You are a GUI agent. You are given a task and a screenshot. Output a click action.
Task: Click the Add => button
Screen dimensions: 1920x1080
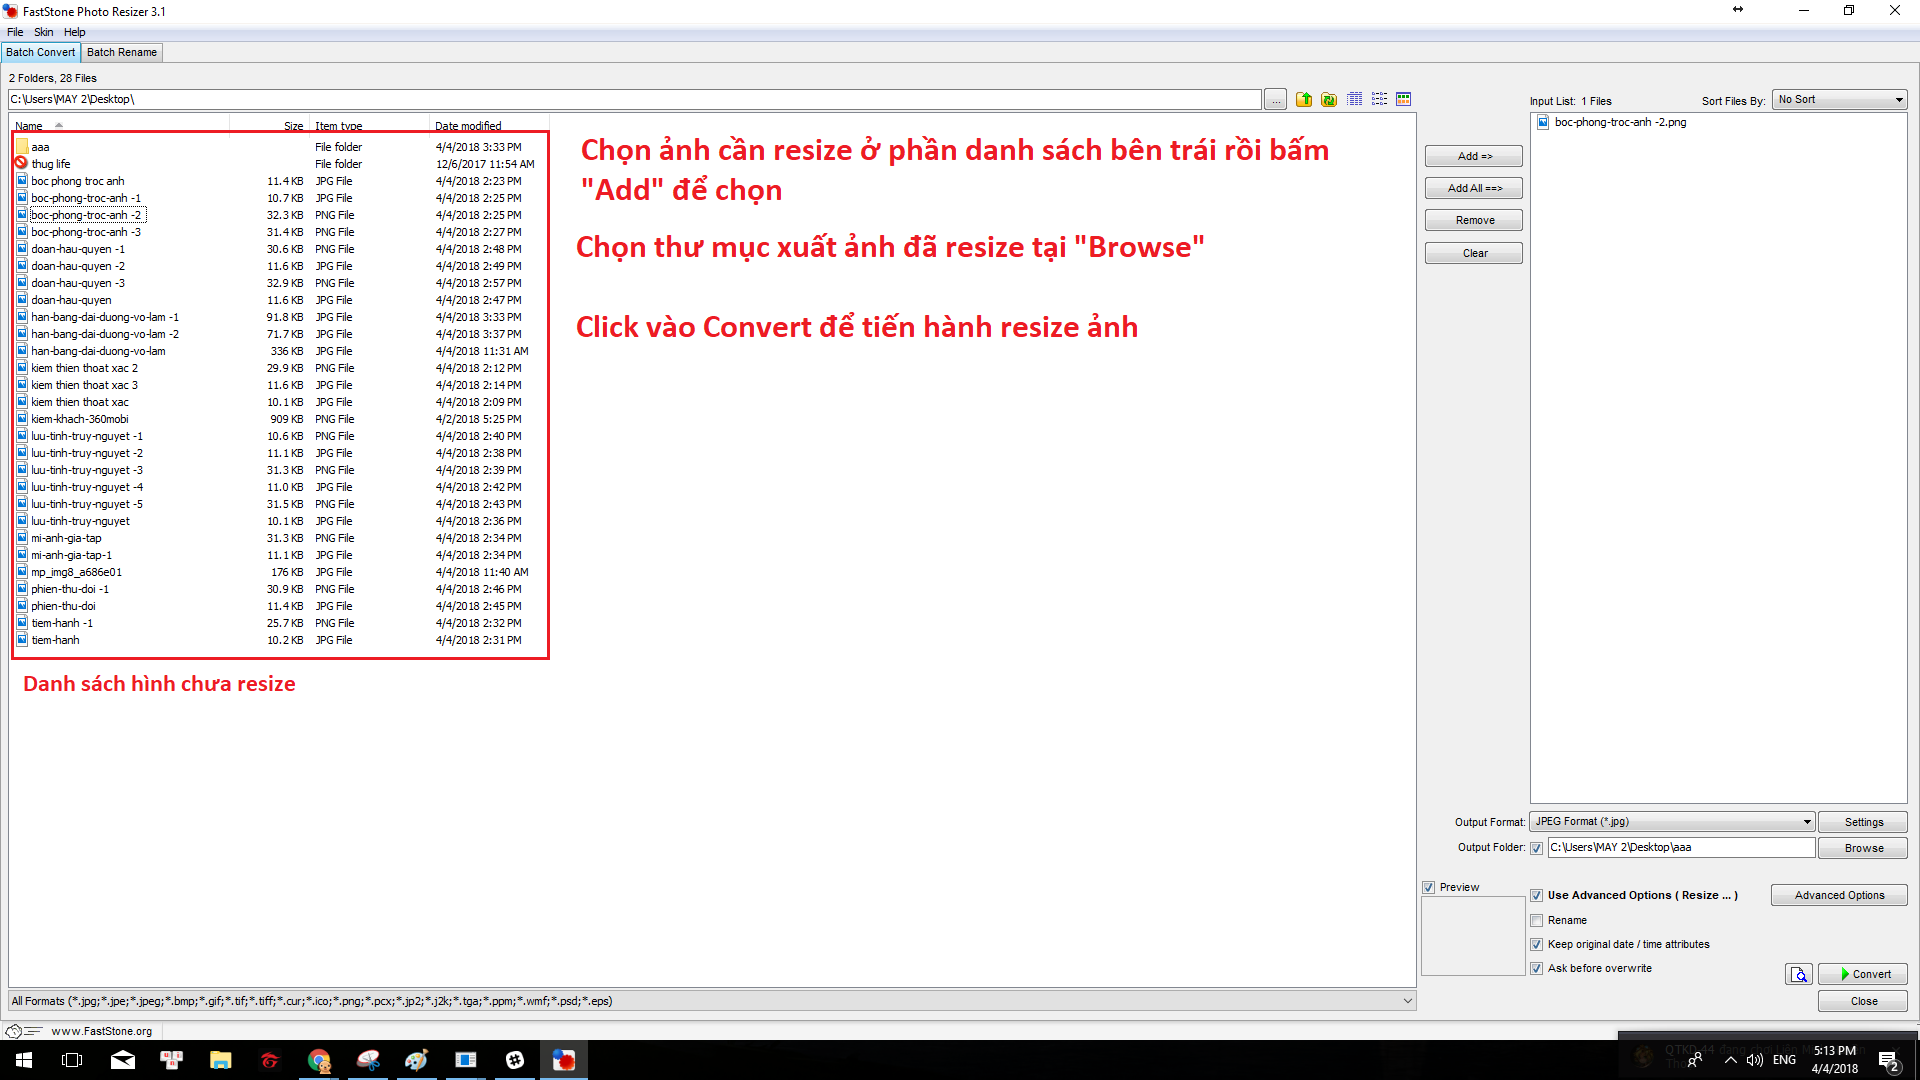click(1474, 156)
